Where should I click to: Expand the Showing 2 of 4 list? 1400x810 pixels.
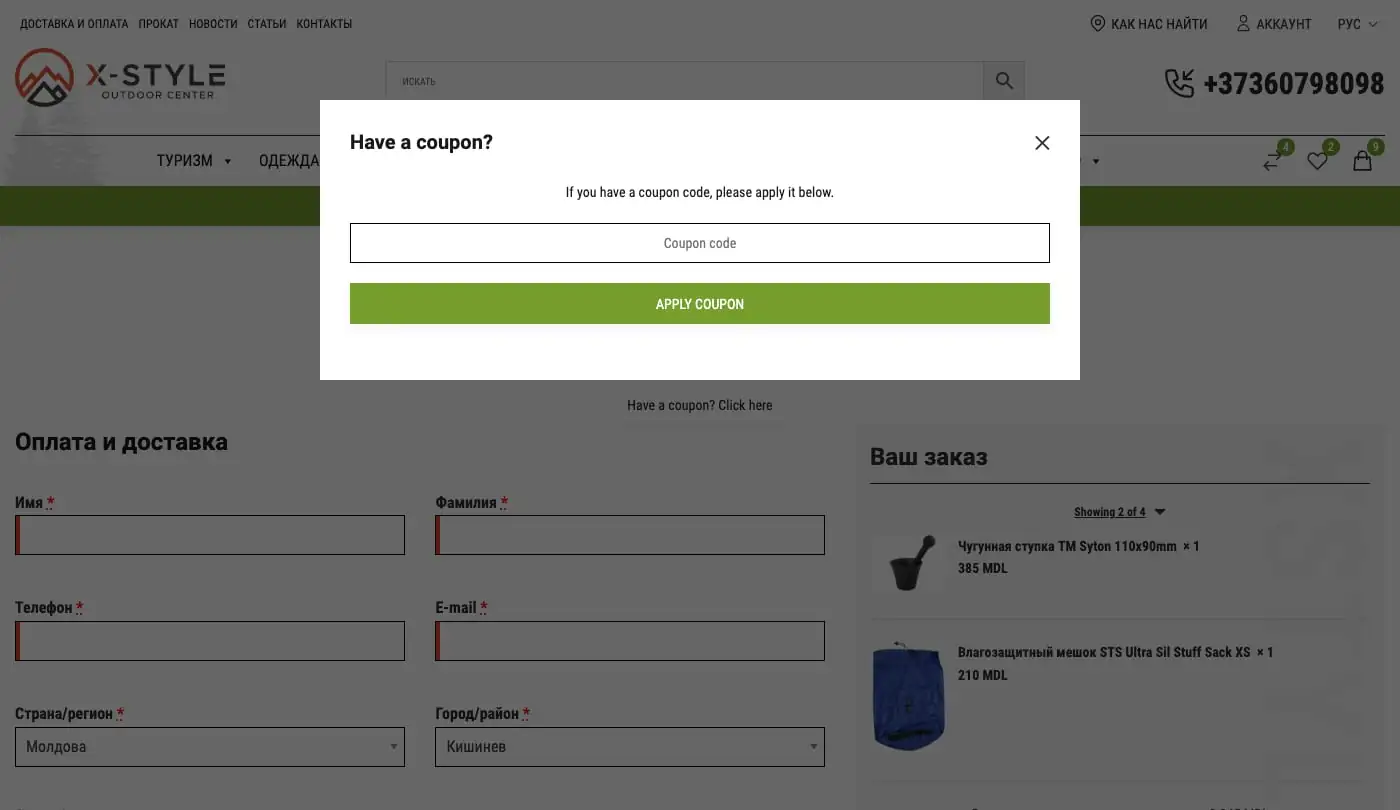tap(1119, 512)
